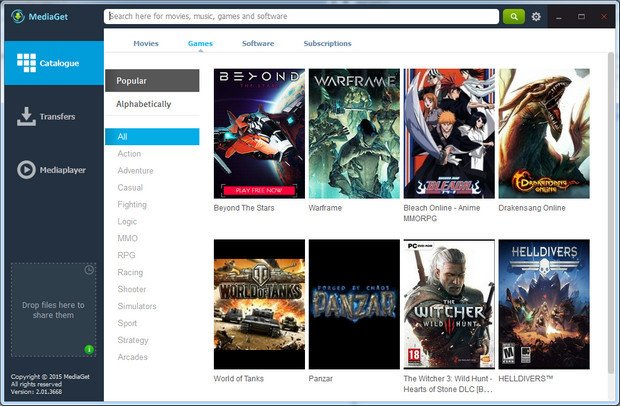Screen dimensions: 620x406
Task: Click 'Bleach Online - Anime MMORPG' title
Action: (442, 213)
